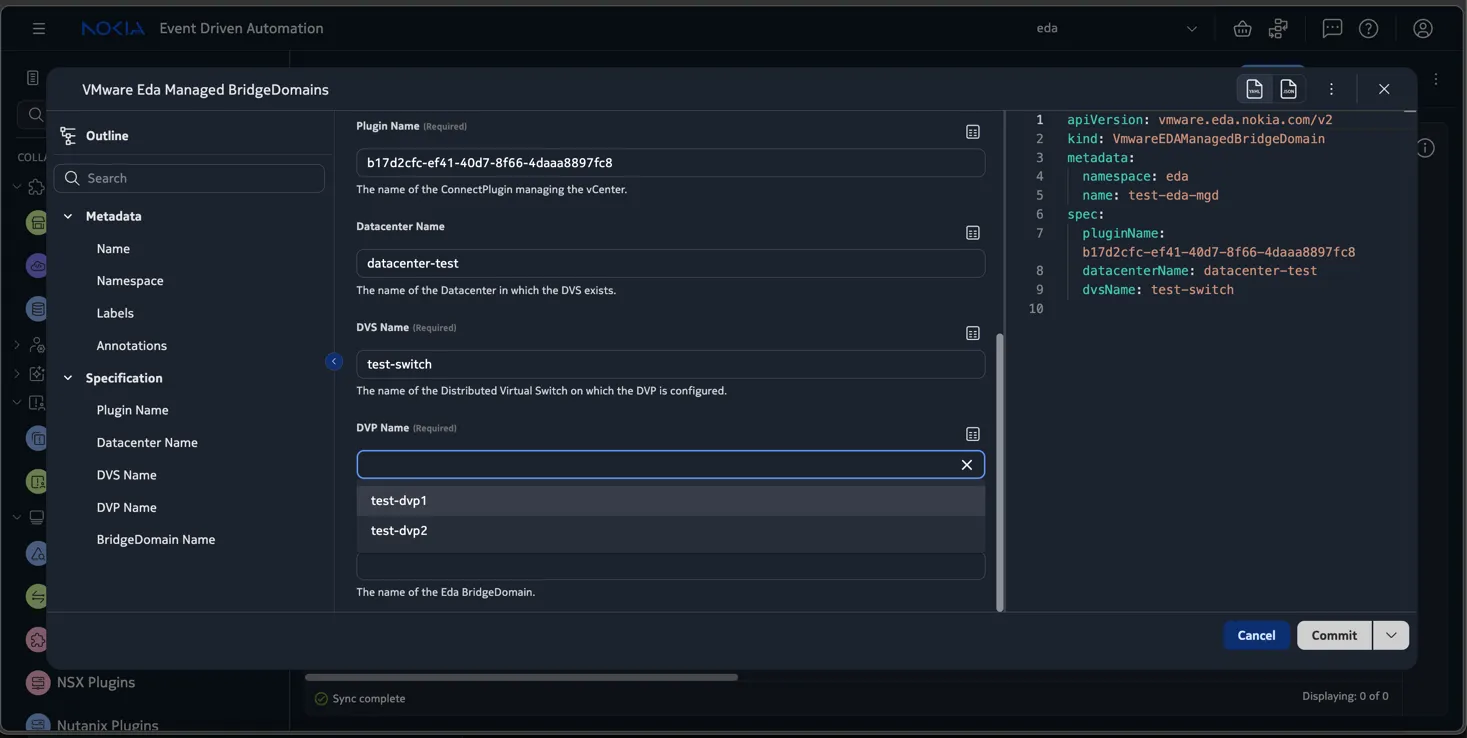
Task: Click the Commit button
Action: tap(1334, 635)
